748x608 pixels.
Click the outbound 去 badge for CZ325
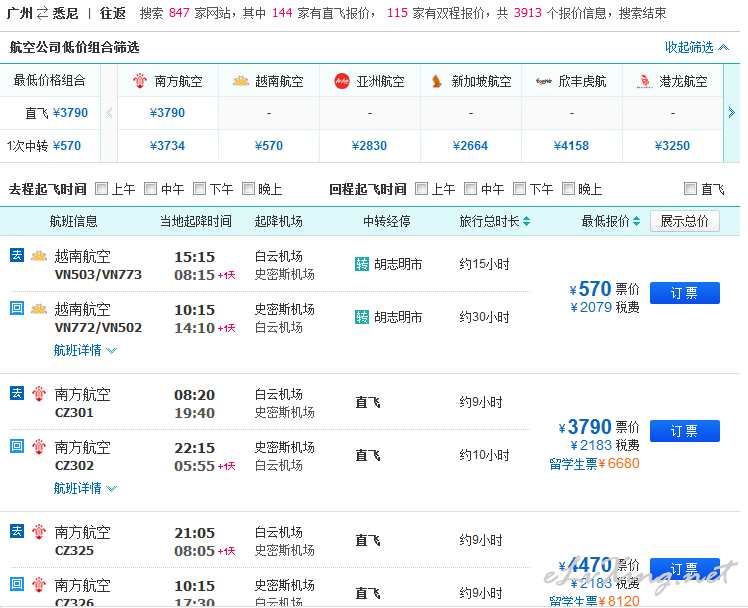(17, 531)
